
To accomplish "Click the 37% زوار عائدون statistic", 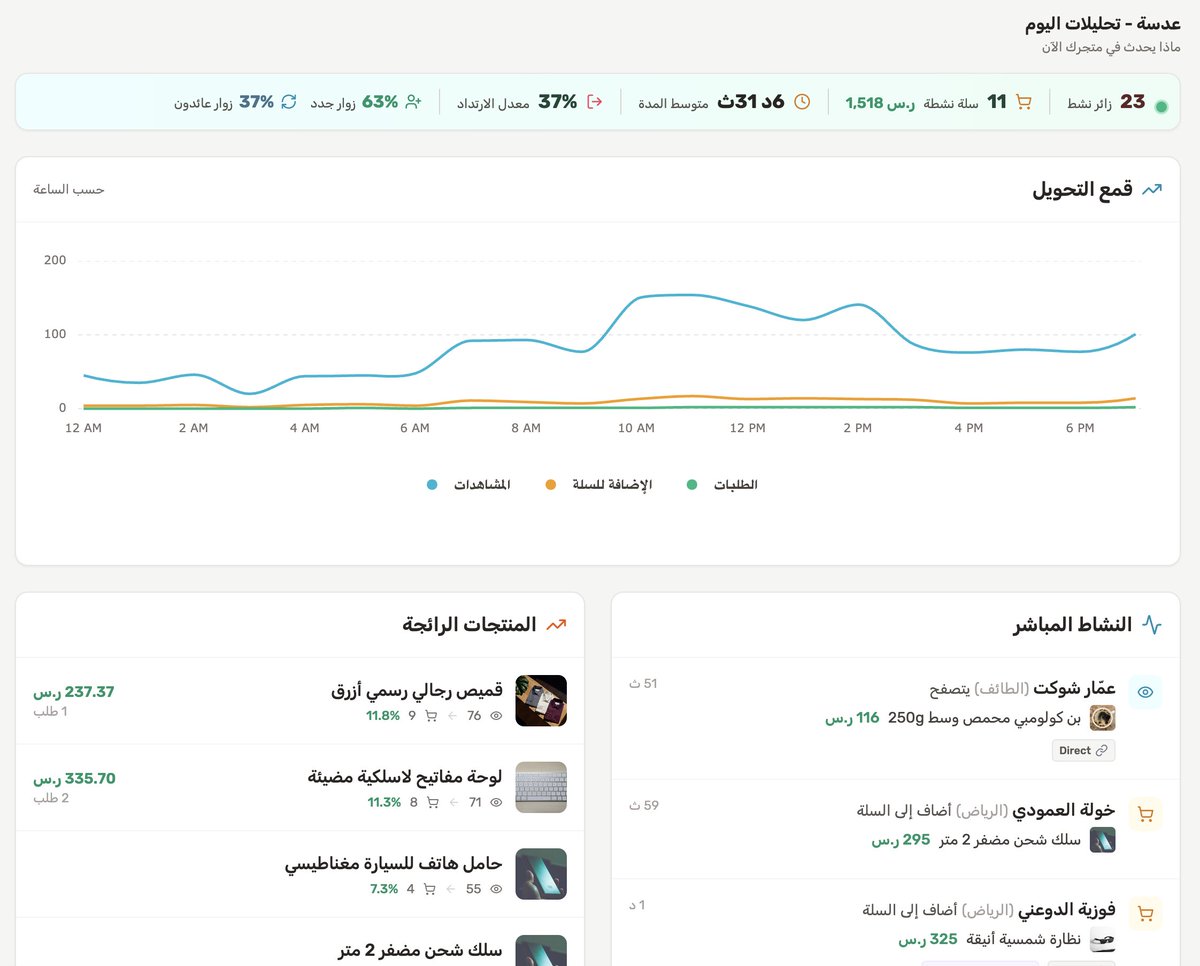I will pos(224,102).
